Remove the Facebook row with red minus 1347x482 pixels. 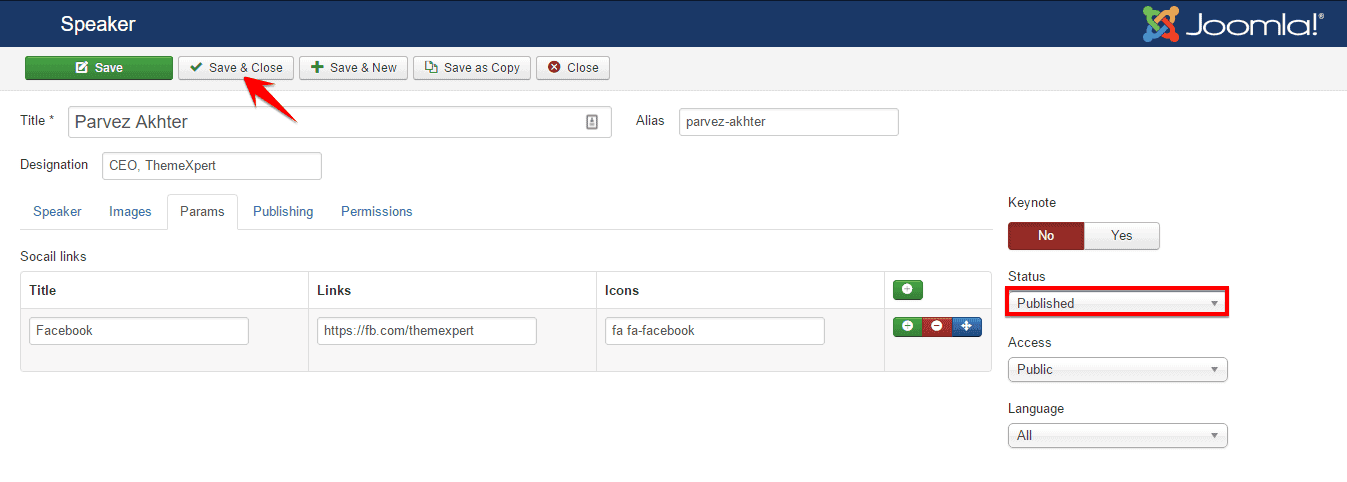(x=937, y=327)
